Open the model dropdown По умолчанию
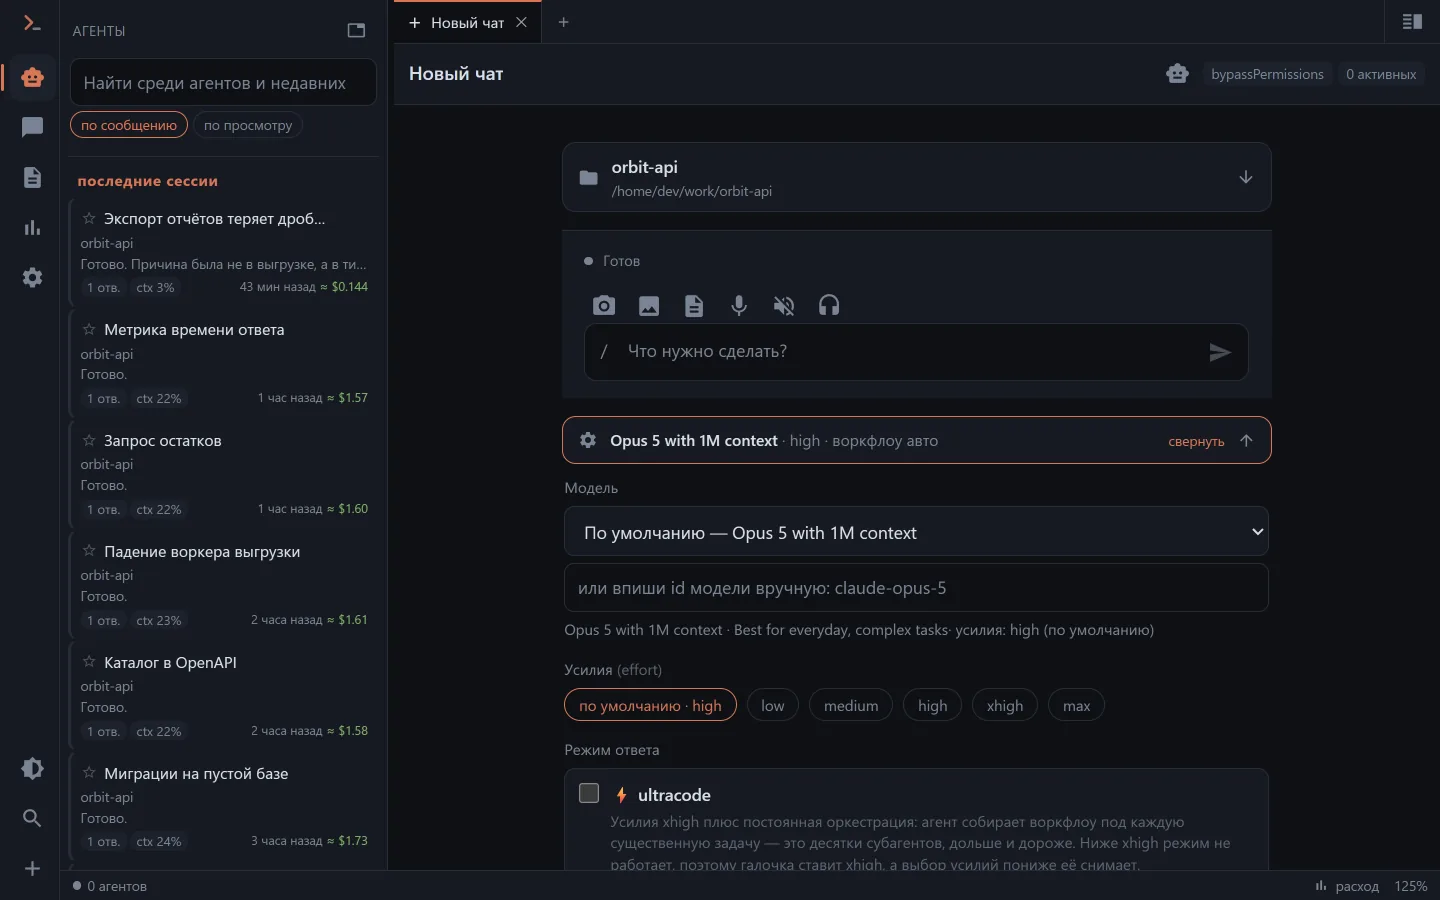 coord(916,532)
